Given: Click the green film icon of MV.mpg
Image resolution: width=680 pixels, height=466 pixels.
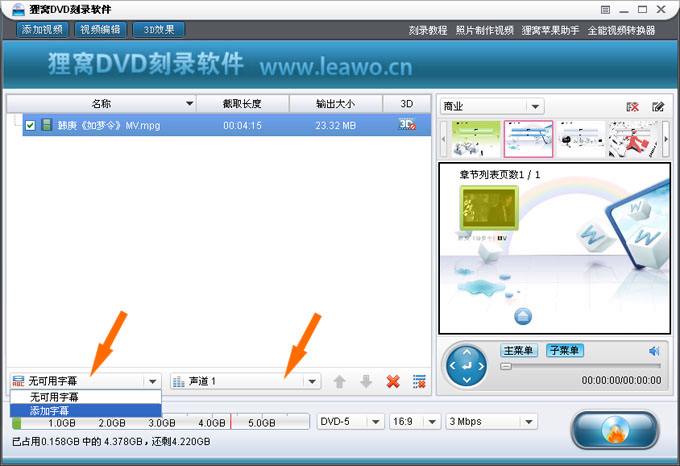Looking at the screenshot, I should tap(46, 125).
